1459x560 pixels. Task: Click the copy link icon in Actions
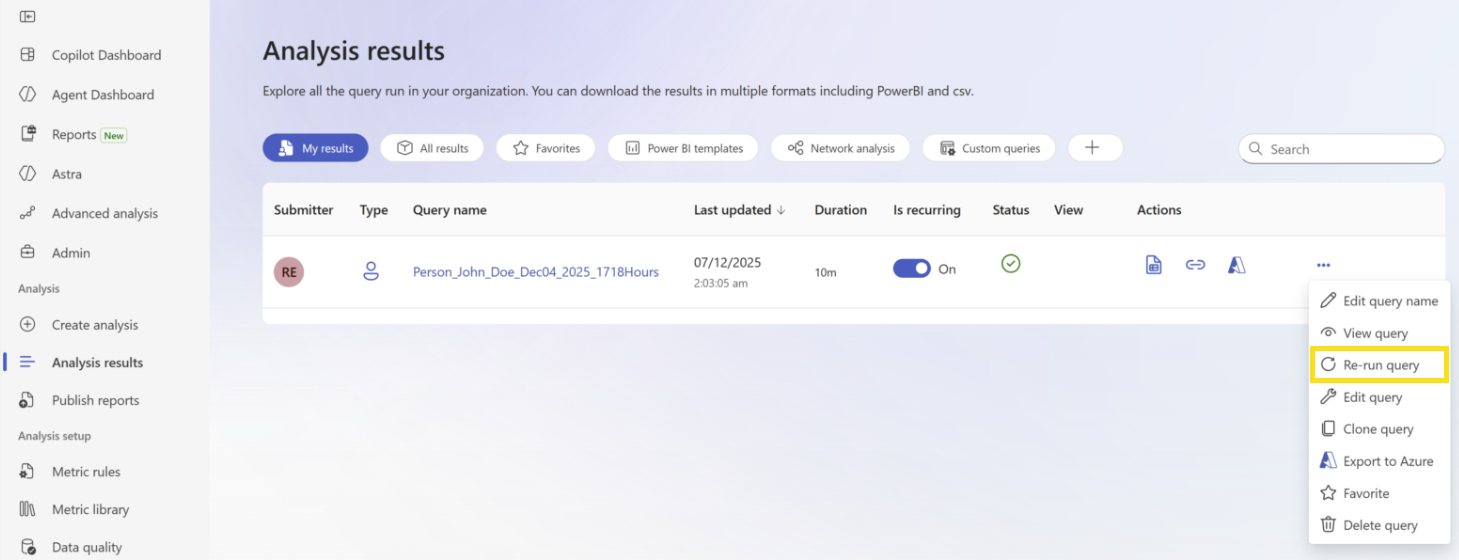(1195, 265)
